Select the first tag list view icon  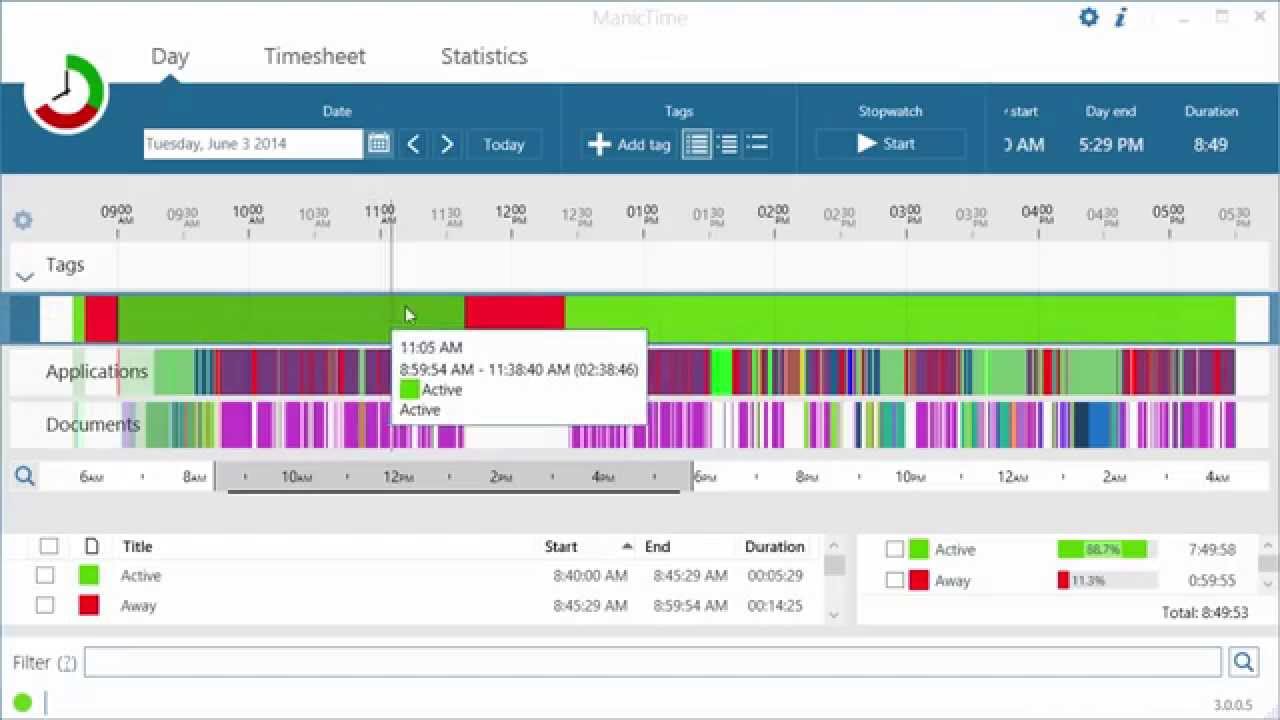point(697,144)
